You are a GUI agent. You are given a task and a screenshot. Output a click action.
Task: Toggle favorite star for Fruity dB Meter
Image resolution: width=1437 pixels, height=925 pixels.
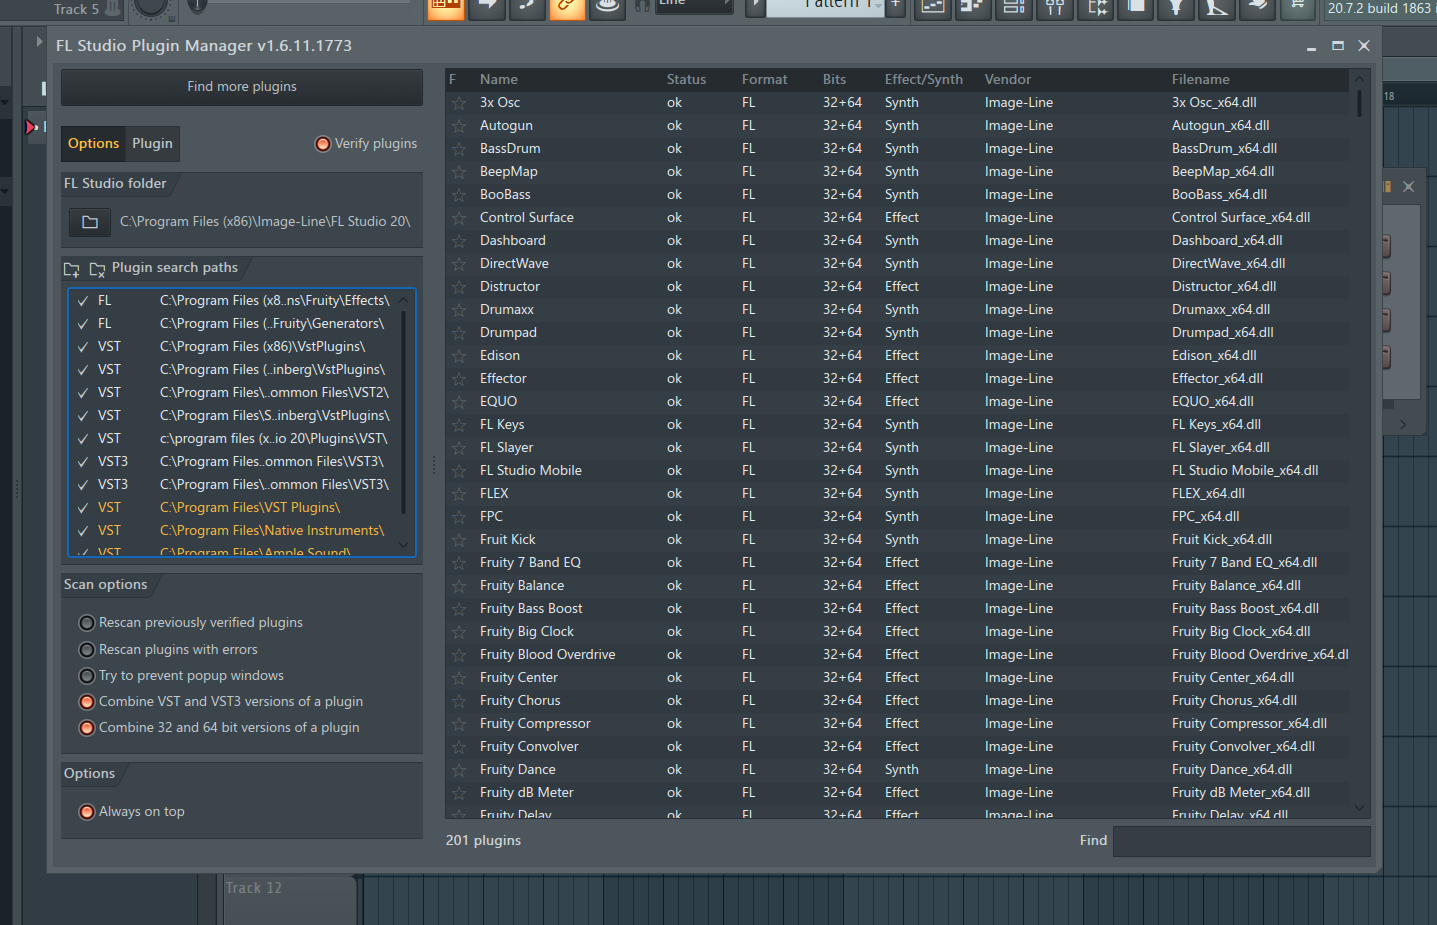(x=459, y=793)
